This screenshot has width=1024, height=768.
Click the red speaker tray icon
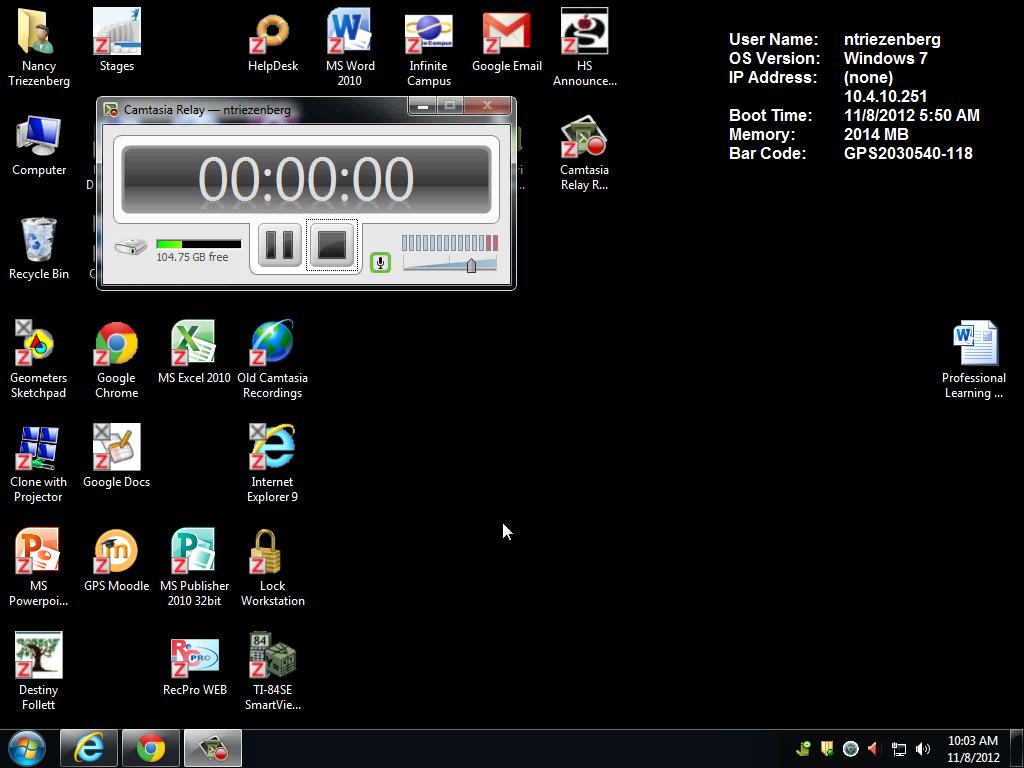(x=874, y=748)
